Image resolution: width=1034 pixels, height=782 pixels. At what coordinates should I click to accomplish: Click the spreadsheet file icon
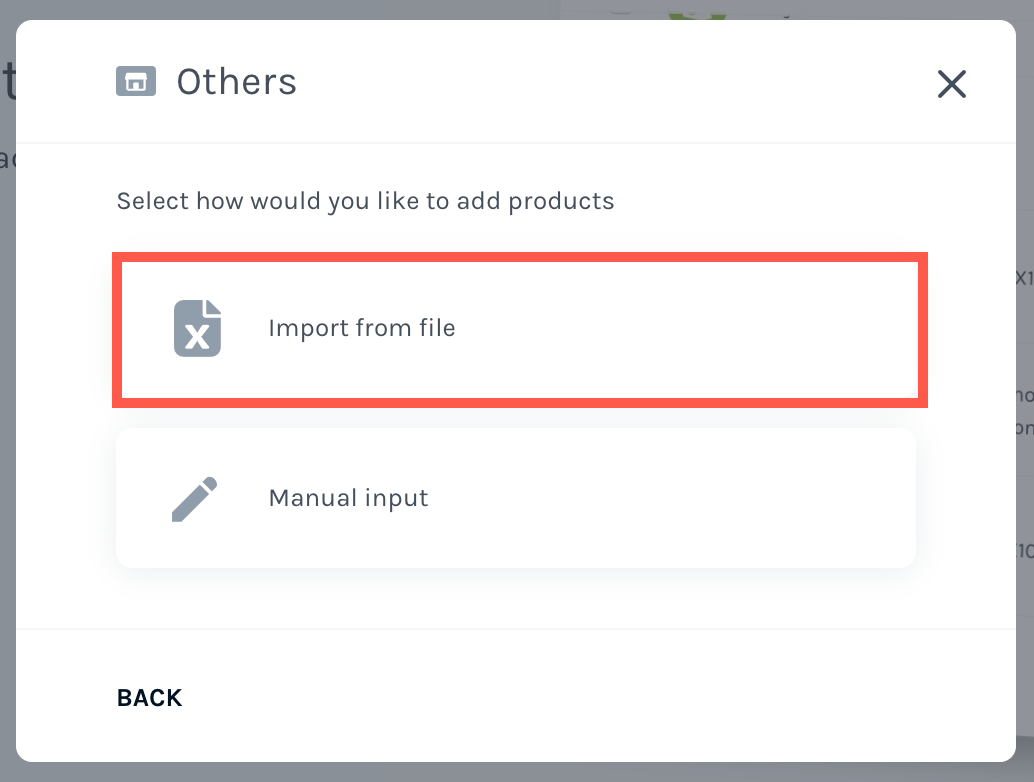coord(197,328)
